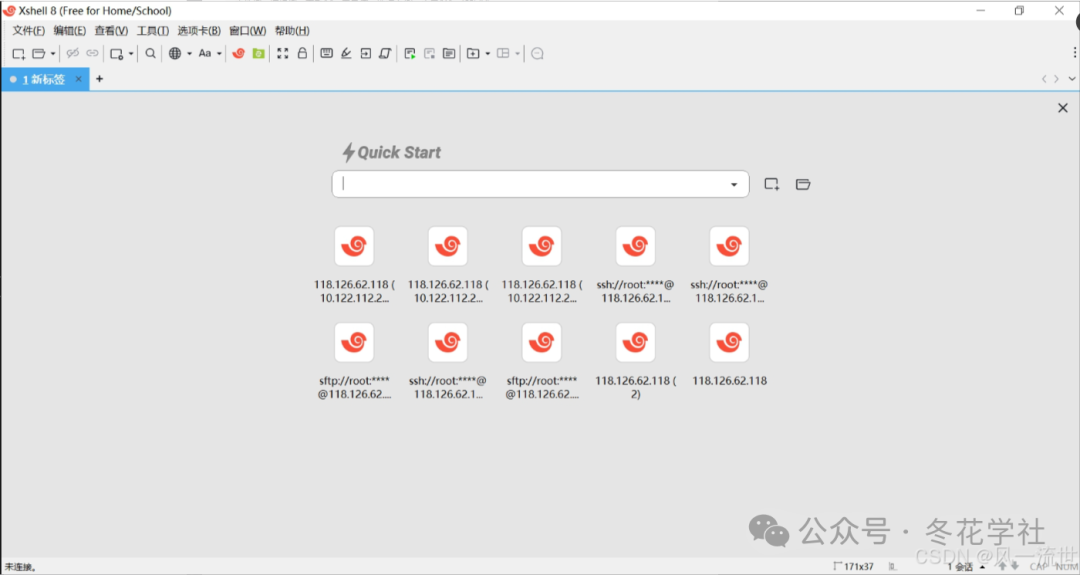Expand the Quick Start field dropdown arrow
Viewport: 1080px width, 575px height.
(734, 185)
